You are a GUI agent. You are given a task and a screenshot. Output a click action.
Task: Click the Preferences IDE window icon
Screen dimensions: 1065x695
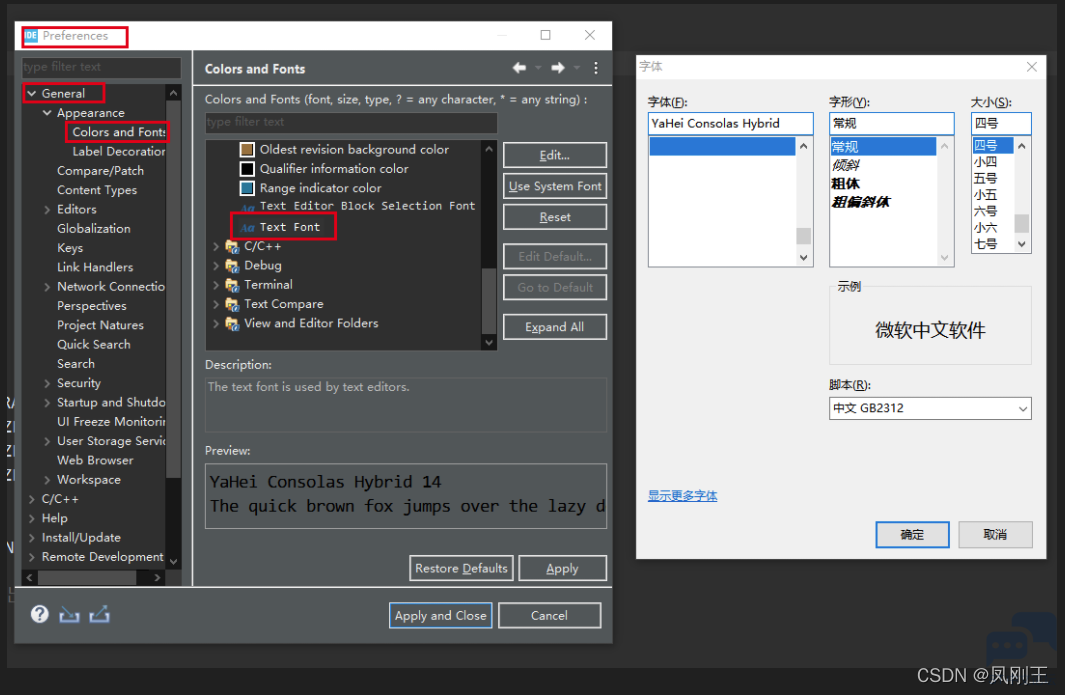[x=31, y=35]
